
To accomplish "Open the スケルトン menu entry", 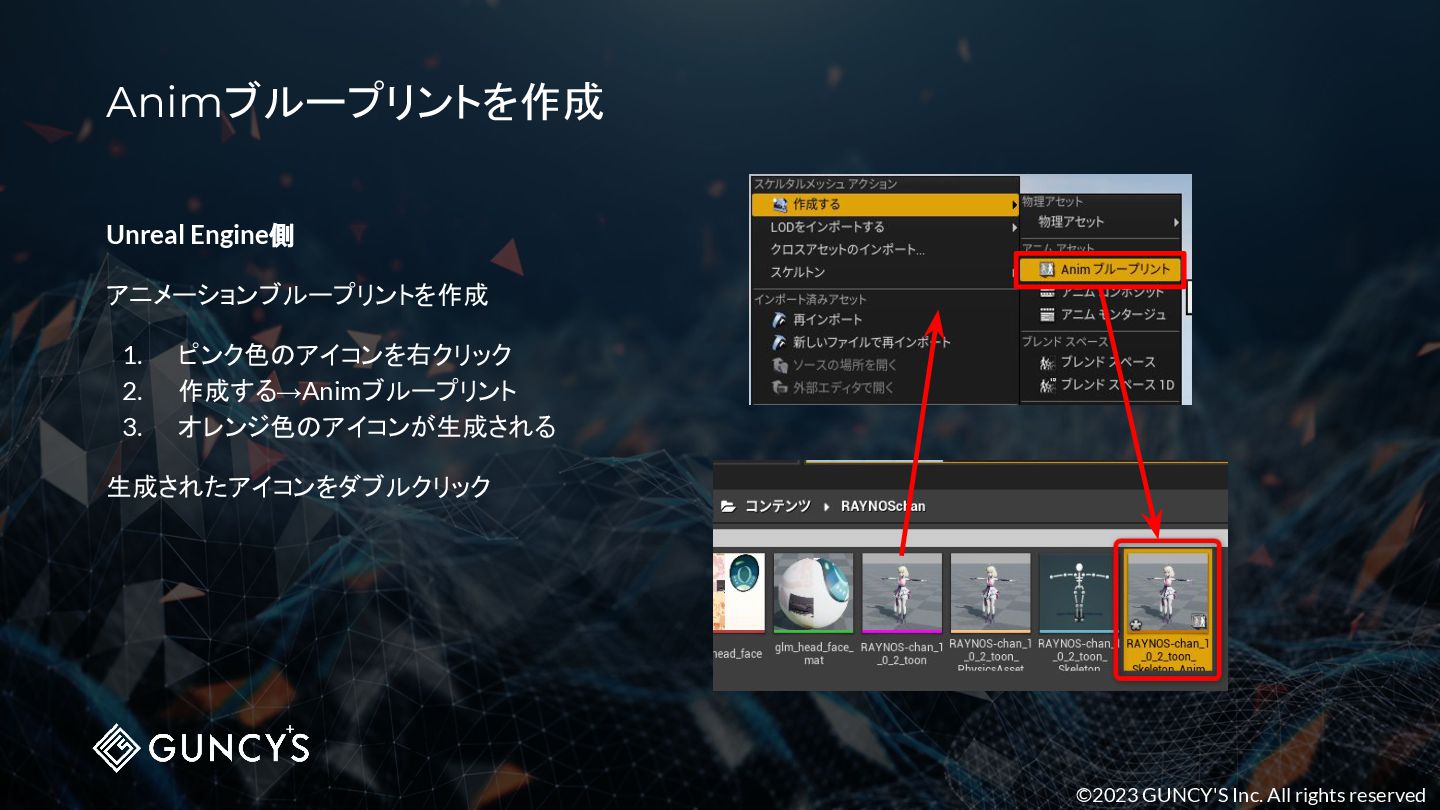I will [x=884, y=272].
